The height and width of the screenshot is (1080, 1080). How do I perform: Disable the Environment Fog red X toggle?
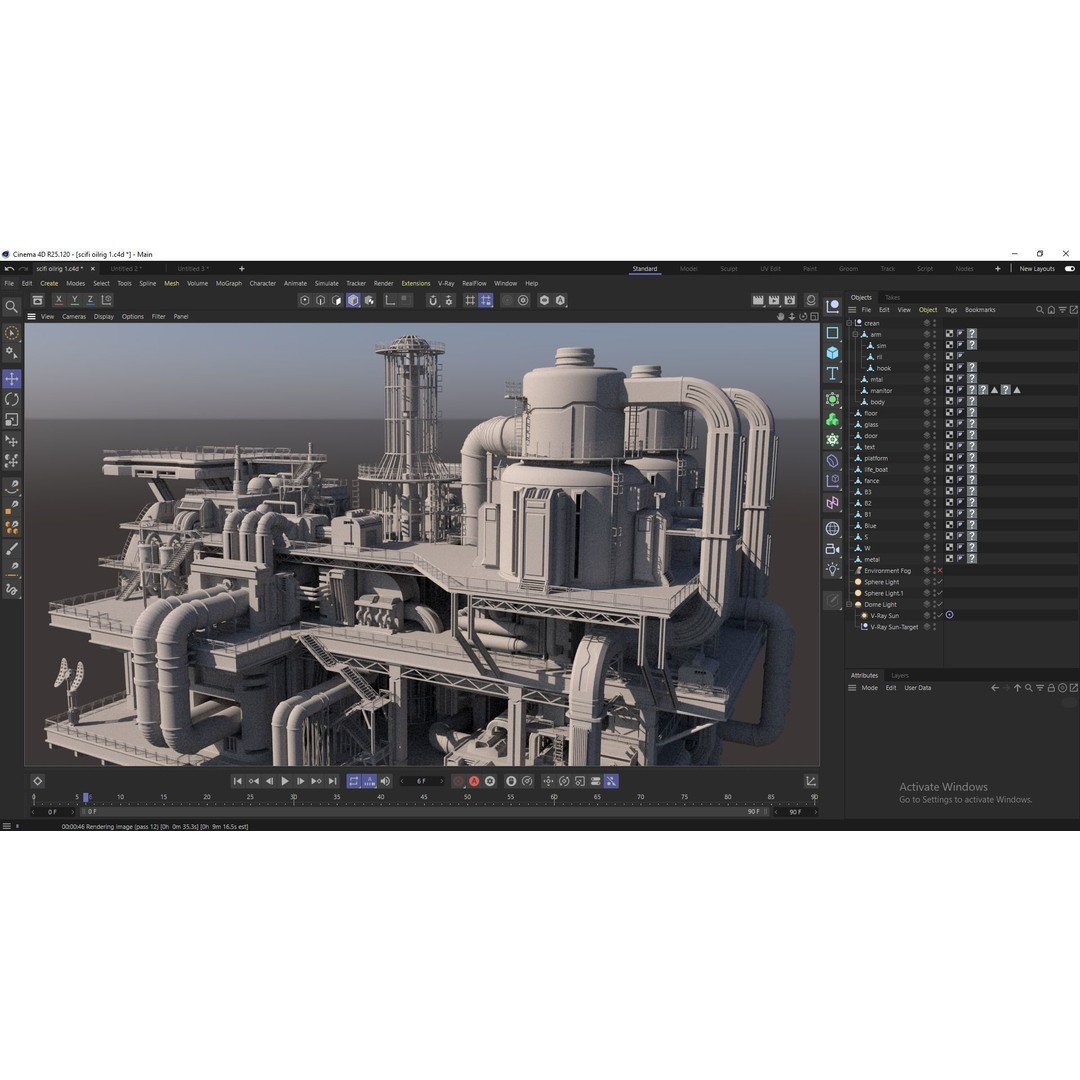[x=942, y=570]
